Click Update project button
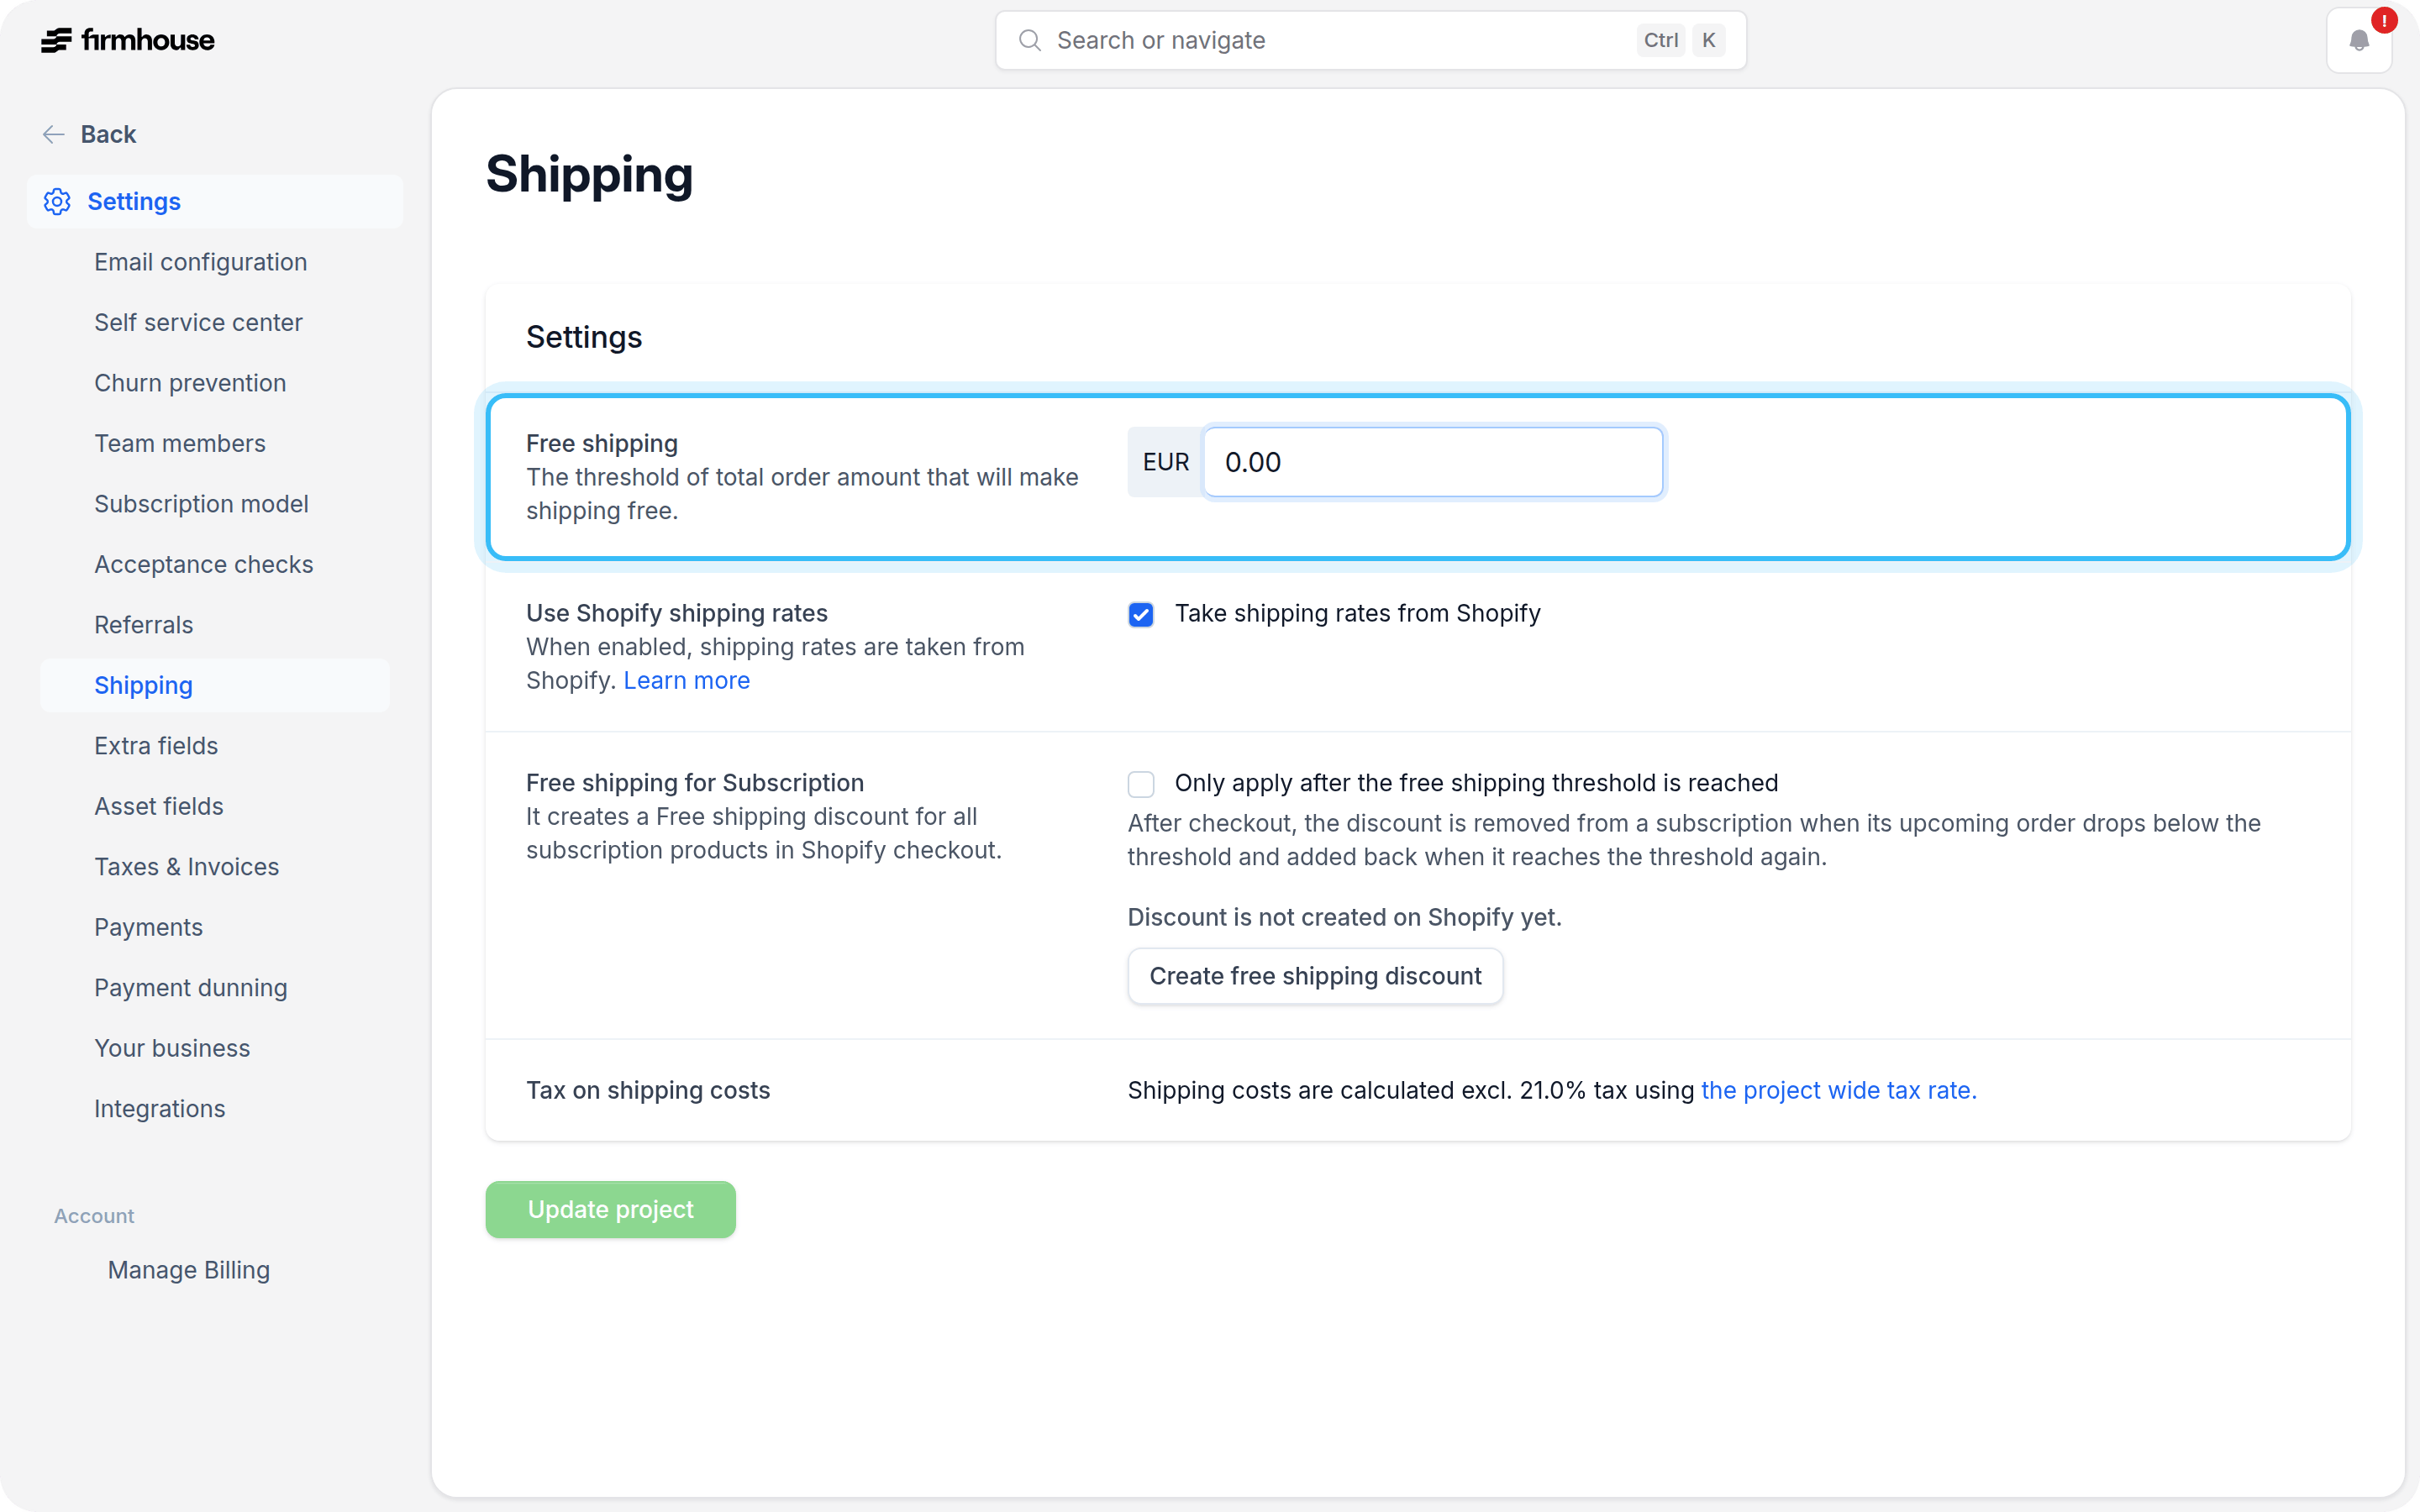Screen dimensions: 2420x1512 pyautogui.click(x=611, y=1210)
